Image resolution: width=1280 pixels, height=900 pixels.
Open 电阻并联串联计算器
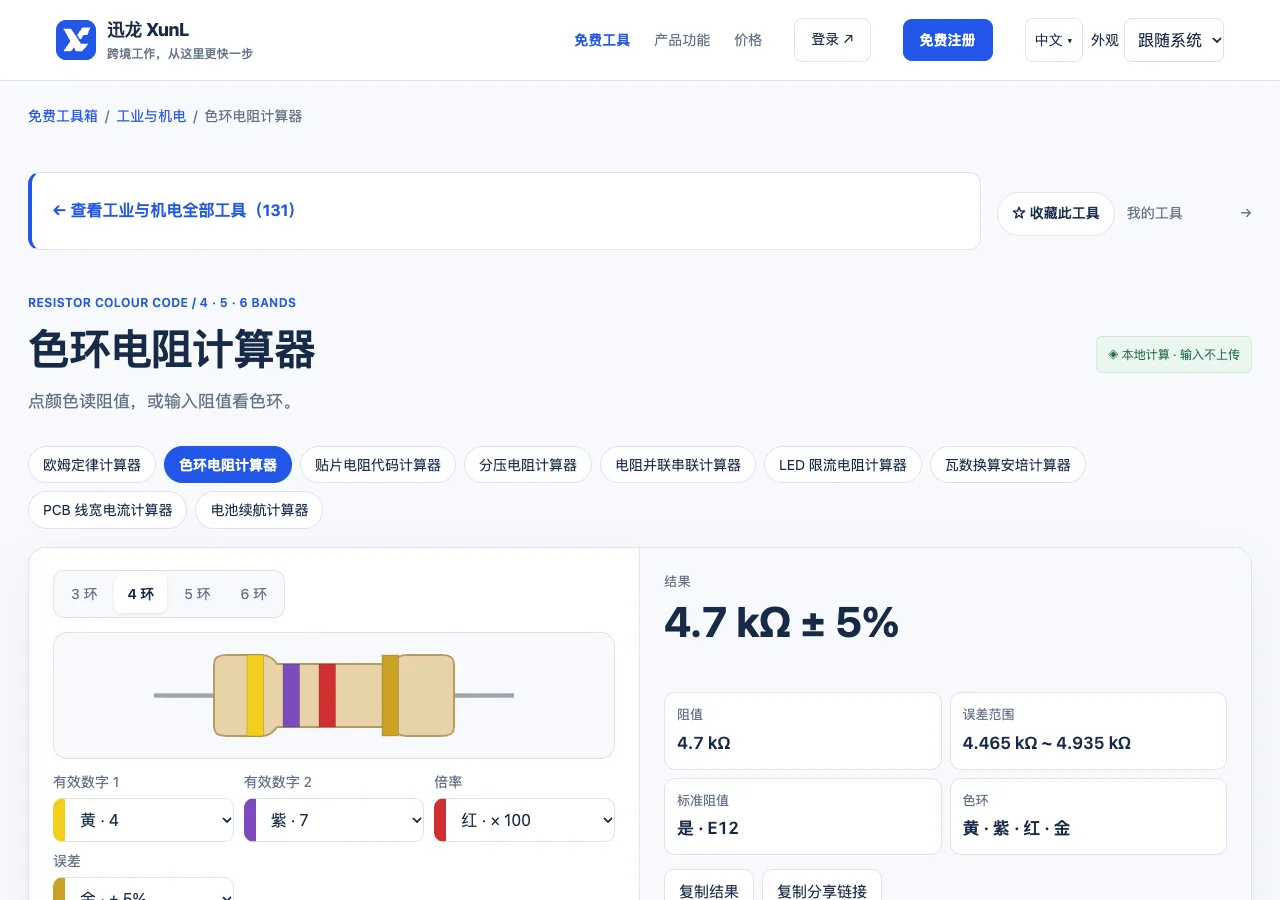pyautogui.click(x=678, y=465)
